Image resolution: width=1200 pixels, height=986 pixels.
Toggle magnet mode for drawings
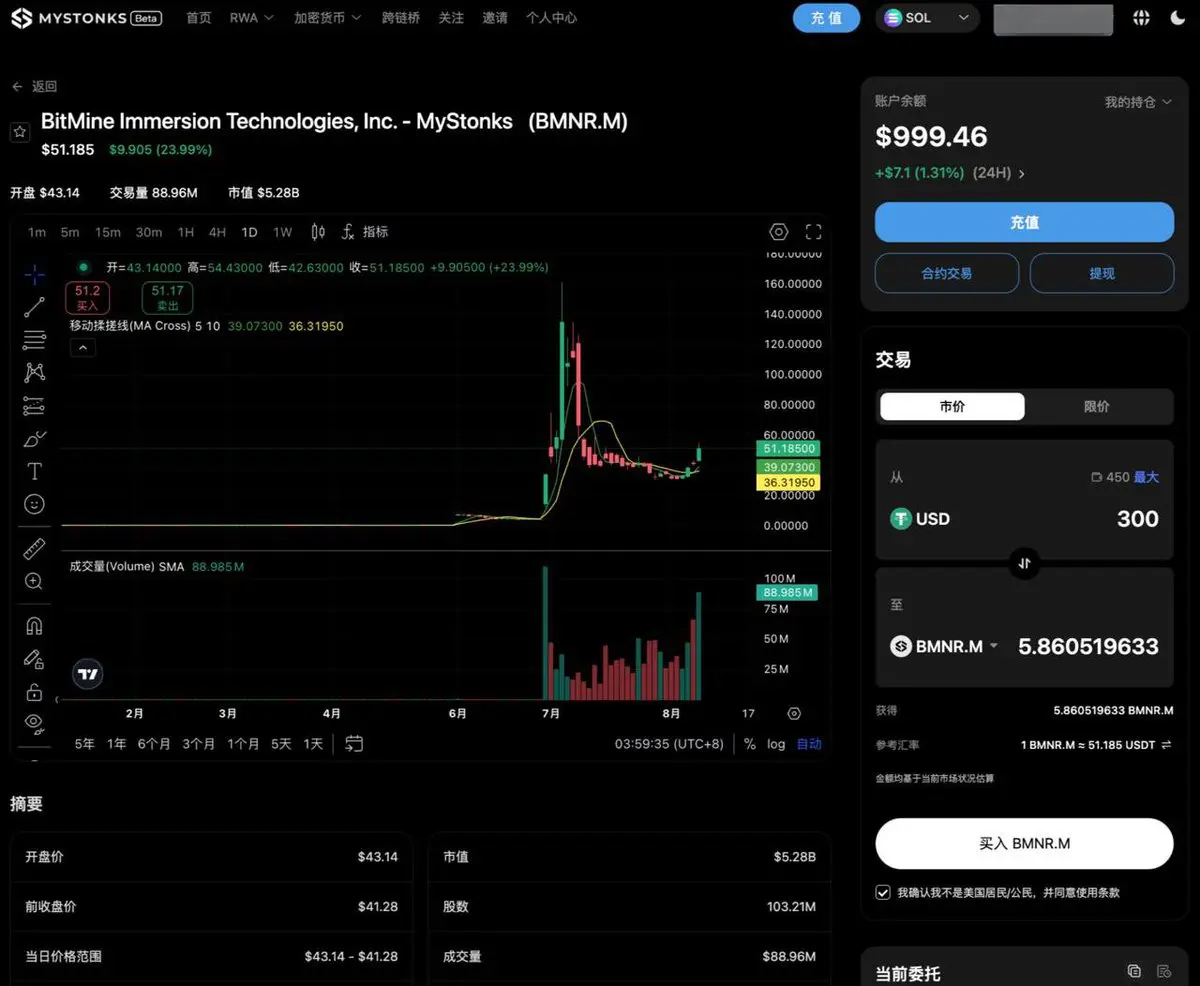tap(34, 626)
